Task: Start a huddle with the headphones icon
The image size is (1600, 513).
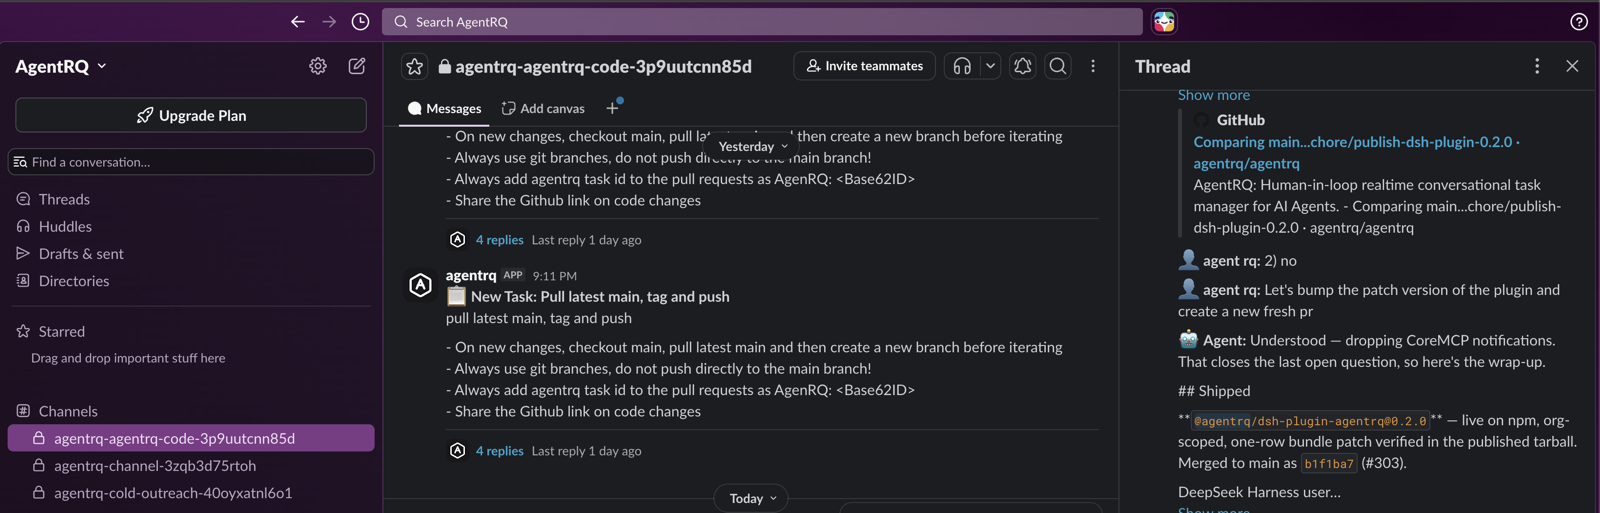Action: (x=962, y=66)
